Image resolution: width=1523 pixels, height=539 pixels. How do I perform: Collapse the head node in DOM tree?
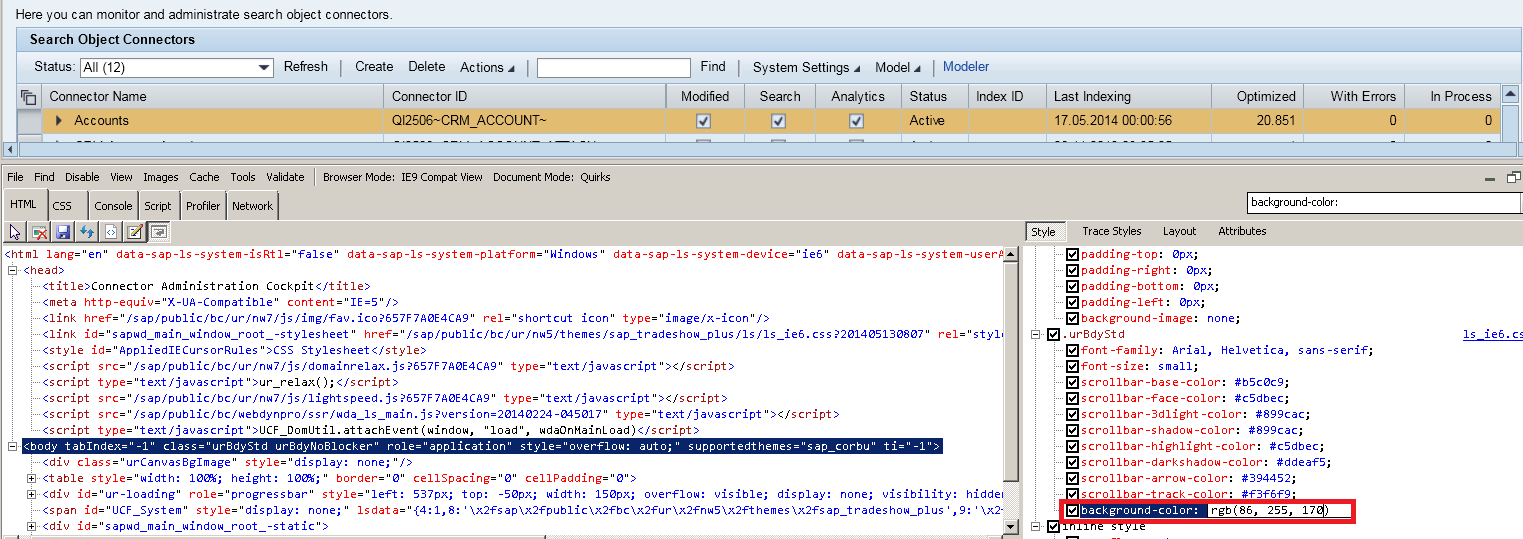pyautogui.click(x=12, y=271)
